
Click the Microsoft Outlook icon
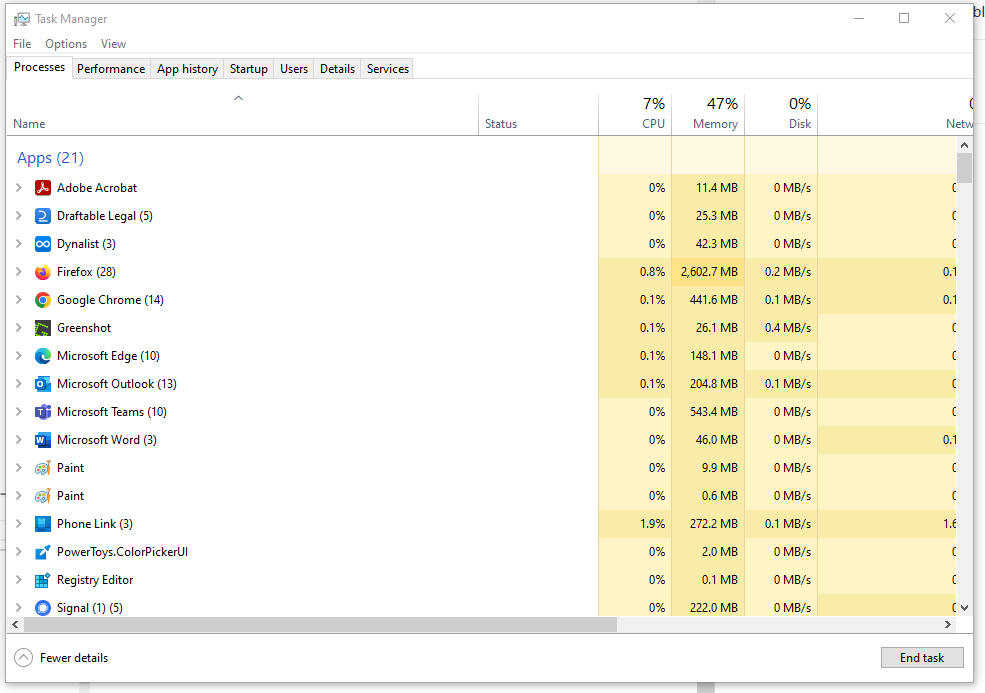pyautogui.click(x=43, y=384)
